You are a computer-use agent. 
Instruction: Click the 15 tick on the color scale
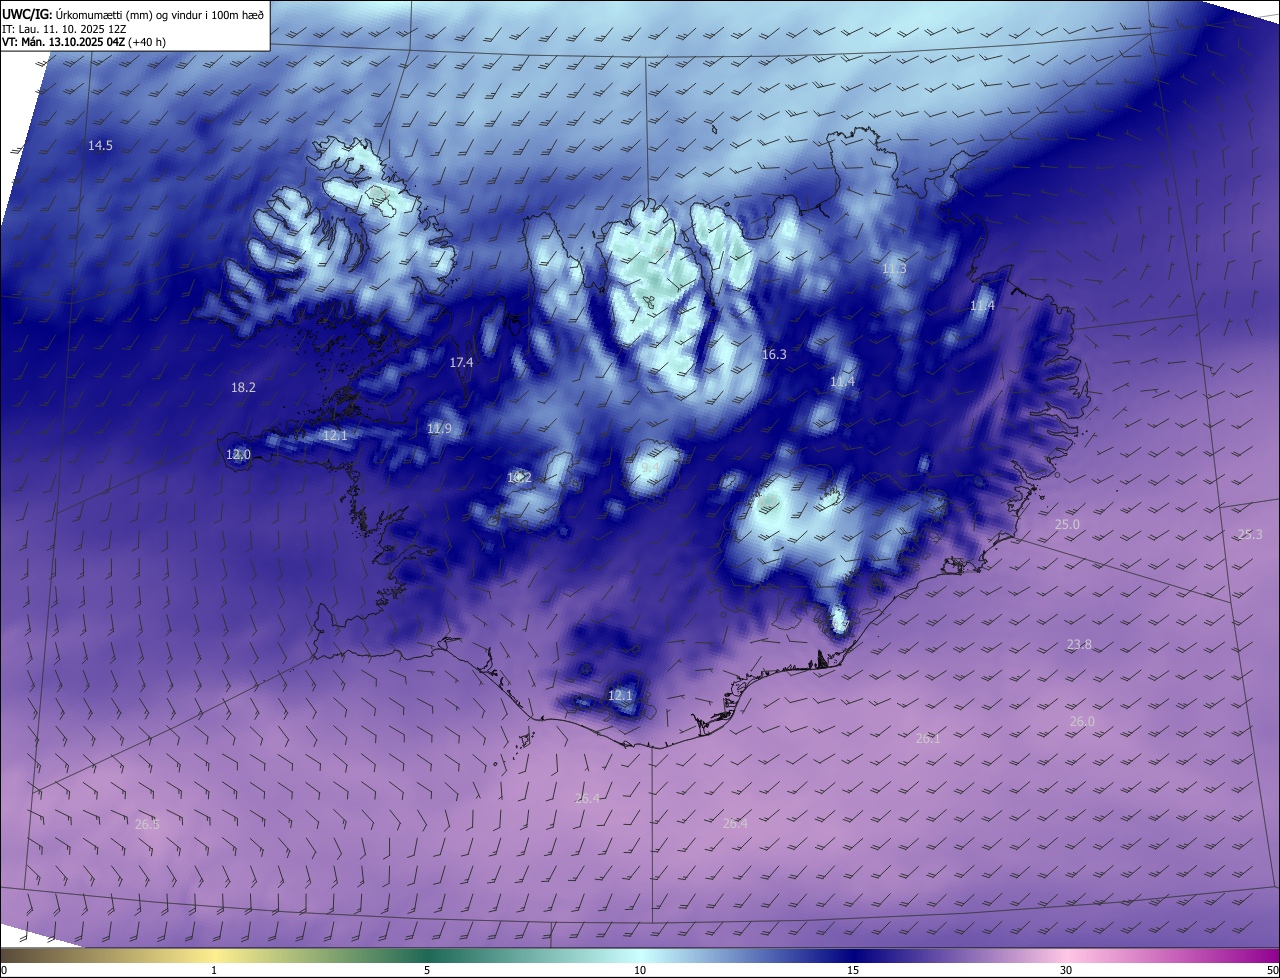click(x=853, y=970)
